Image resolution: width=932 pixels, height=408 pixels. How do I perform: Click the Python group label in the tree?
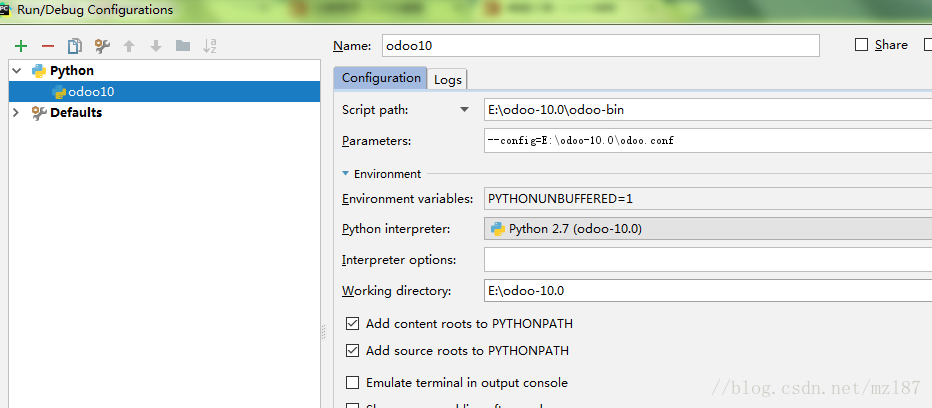pyautogui.click(x=72, y=71)
